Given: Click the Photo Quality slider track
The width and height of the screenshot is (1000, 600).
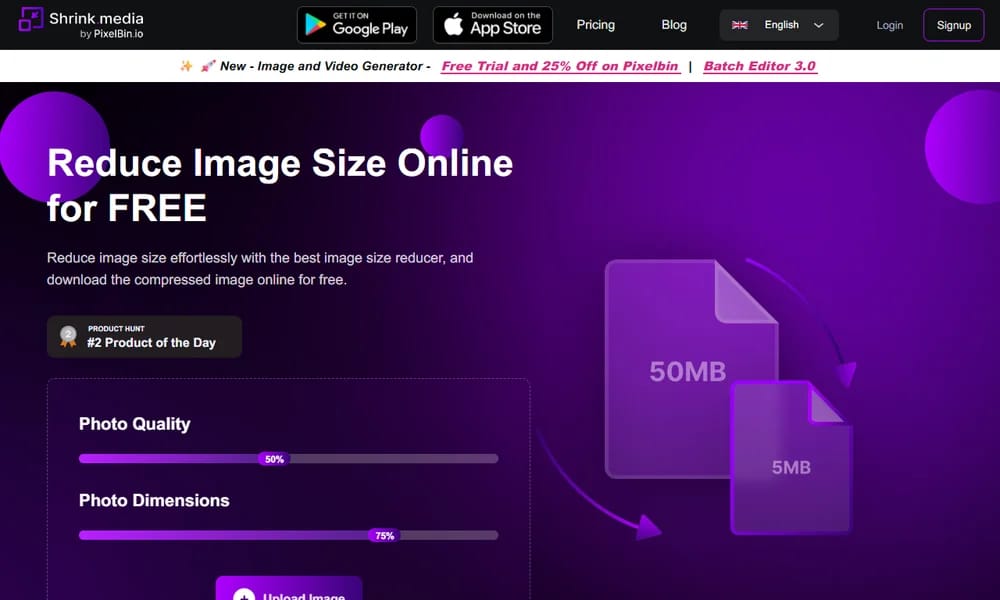Looking at the screenshot, I should [x=288, y=458].
